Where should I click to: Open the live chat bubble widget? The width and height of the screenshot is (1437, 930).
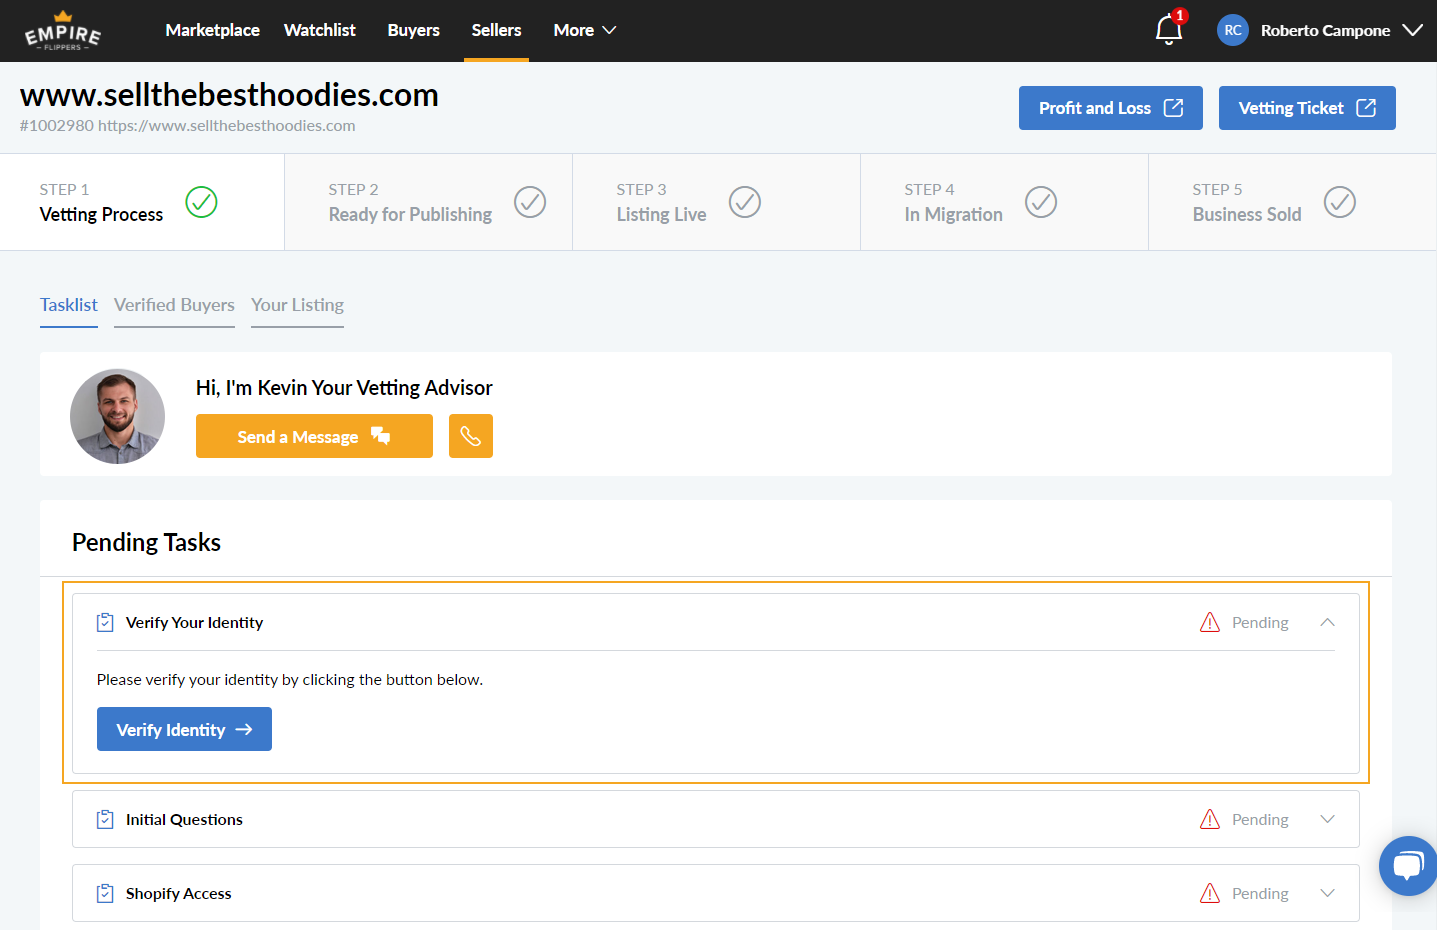1408,866
